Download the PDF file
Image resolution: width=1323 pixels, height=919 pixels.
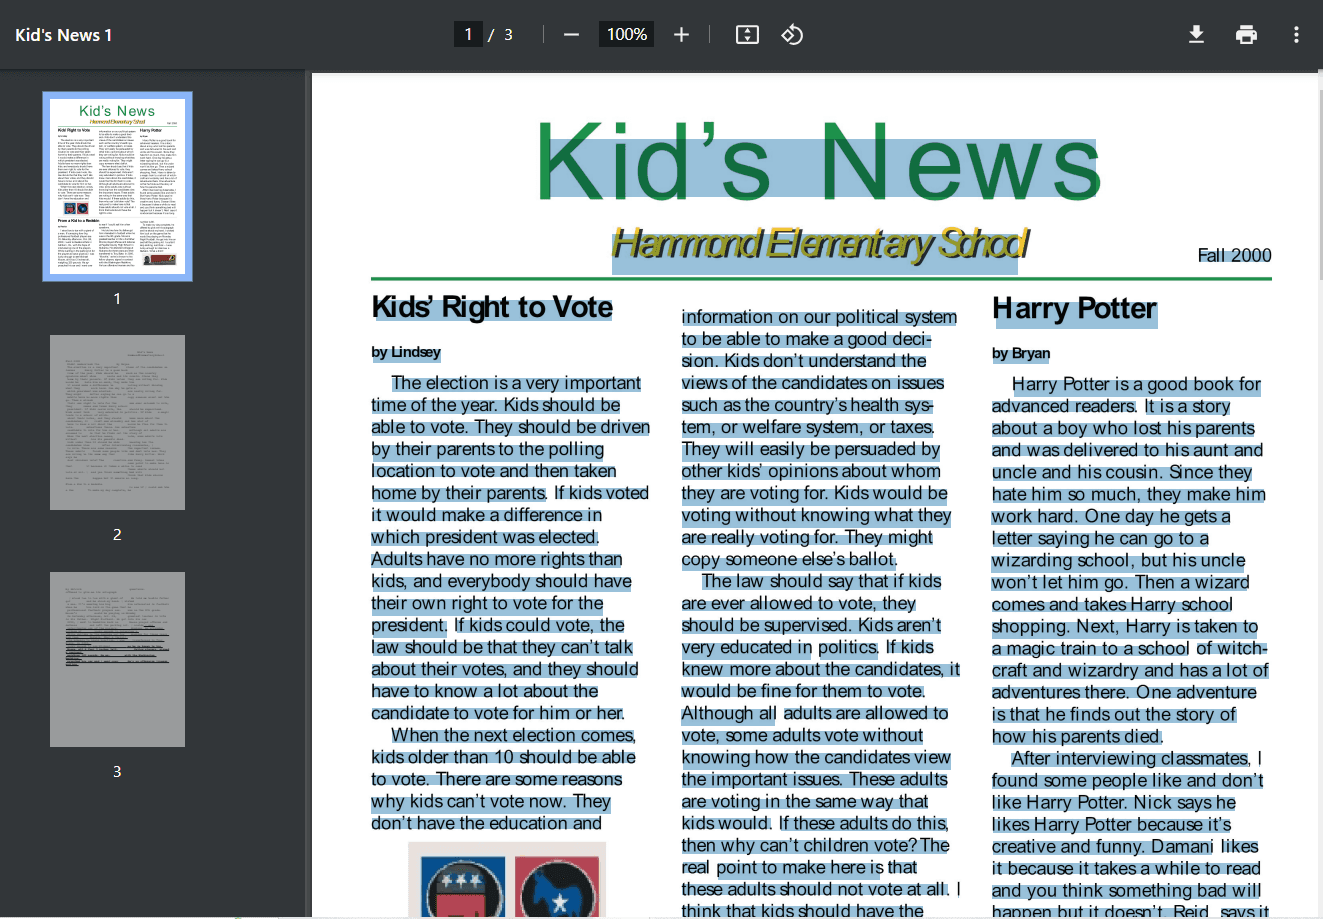pos(1196,35)
